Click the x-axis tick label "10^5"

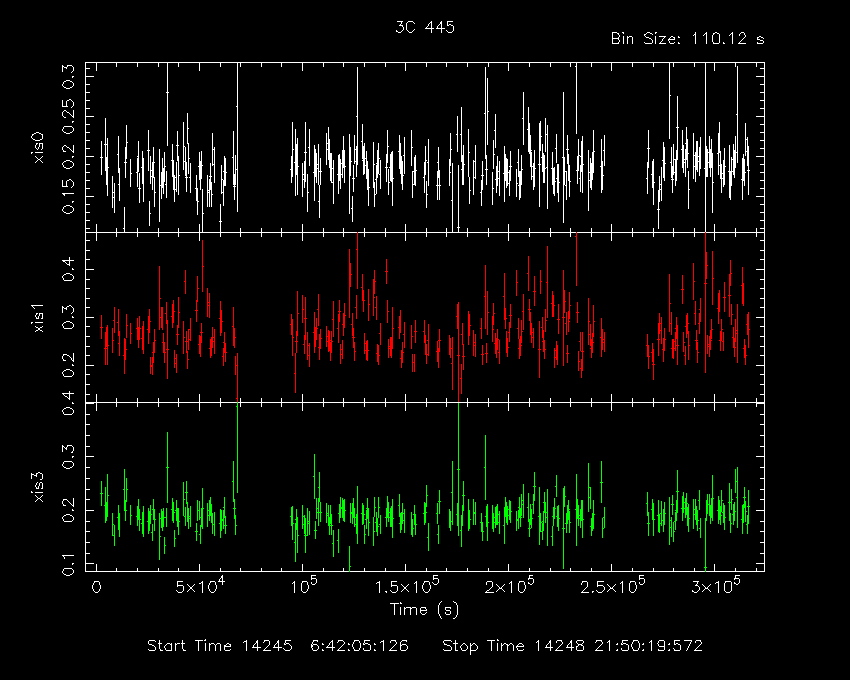[x=304, y=586]
